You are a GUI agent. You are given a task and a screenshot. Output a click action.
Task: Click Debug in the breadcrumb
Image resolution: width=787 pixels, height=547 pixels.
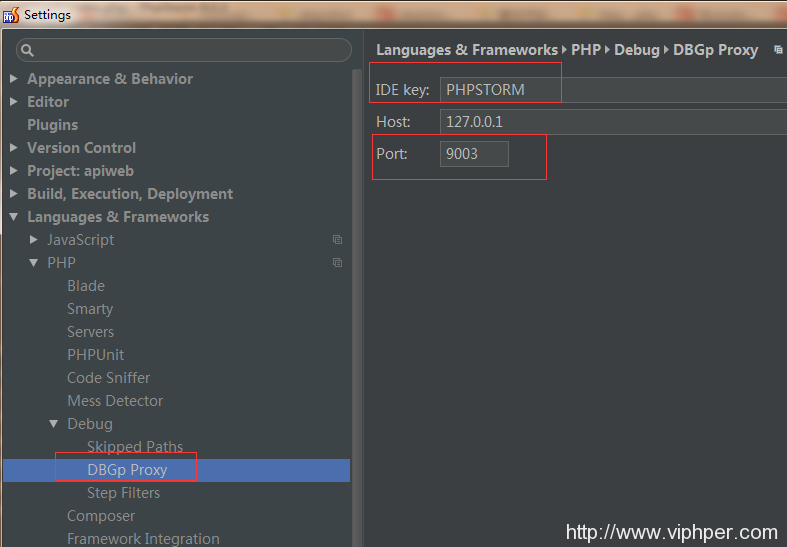click(x=637, y=50)
